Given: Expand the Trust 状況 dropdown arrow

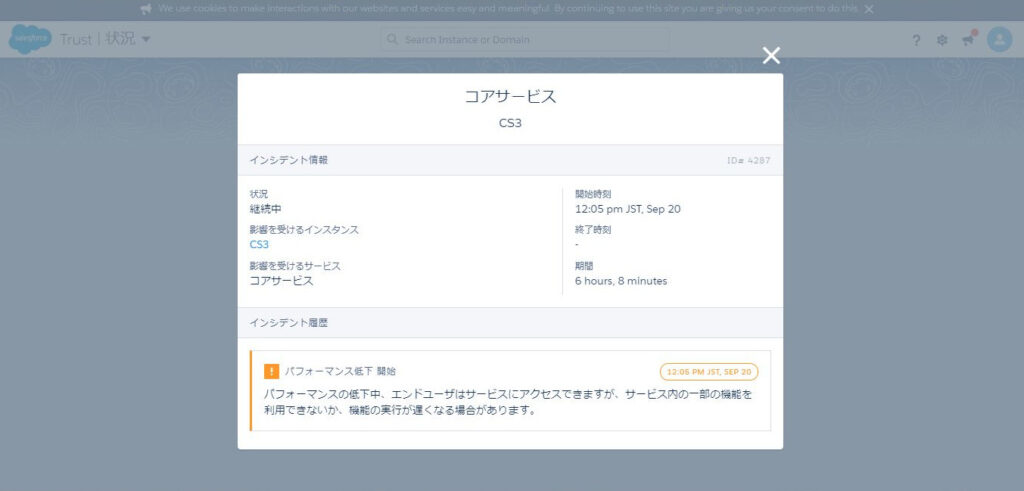Looking at the screenshot, I should [x=146, y=39].
